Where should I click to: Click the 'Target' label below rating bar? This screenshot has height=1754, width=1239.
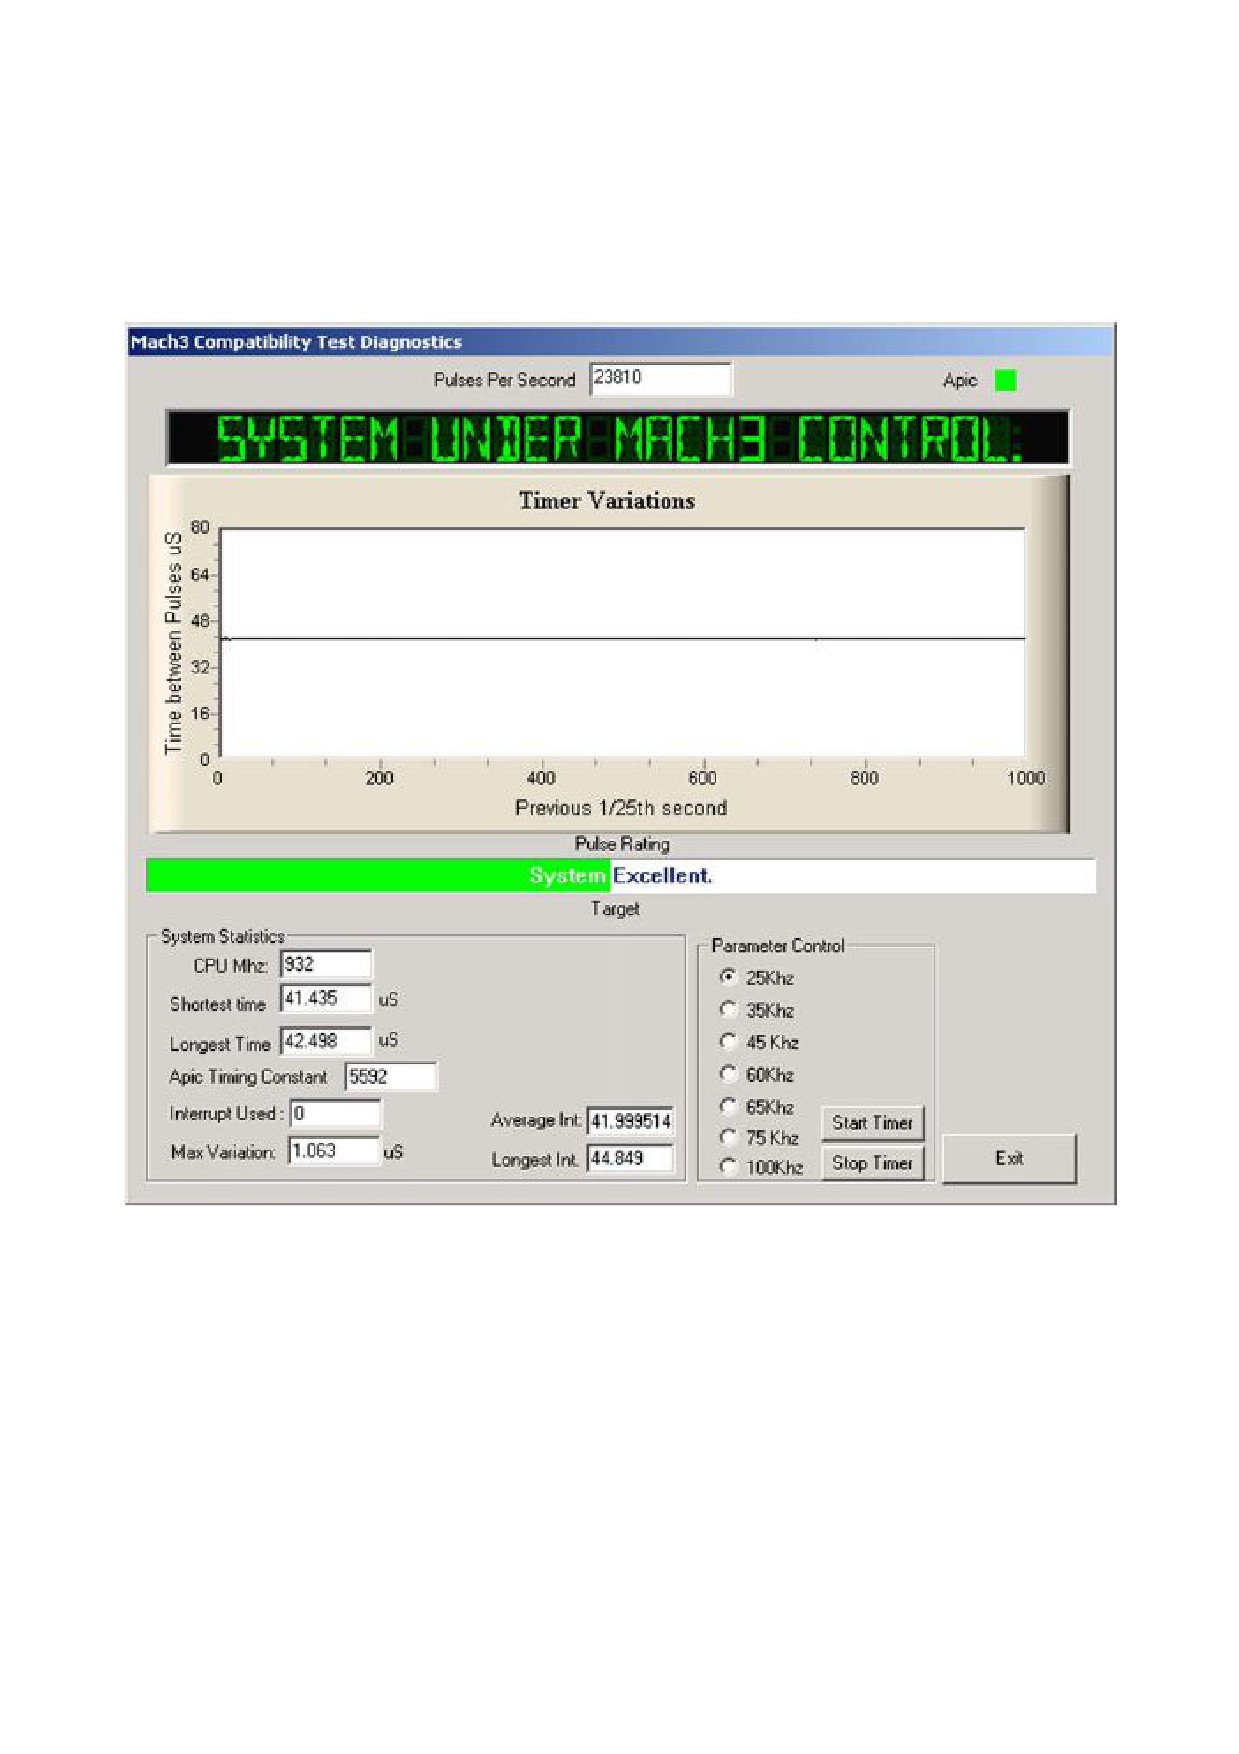click(x=615, y=908)
